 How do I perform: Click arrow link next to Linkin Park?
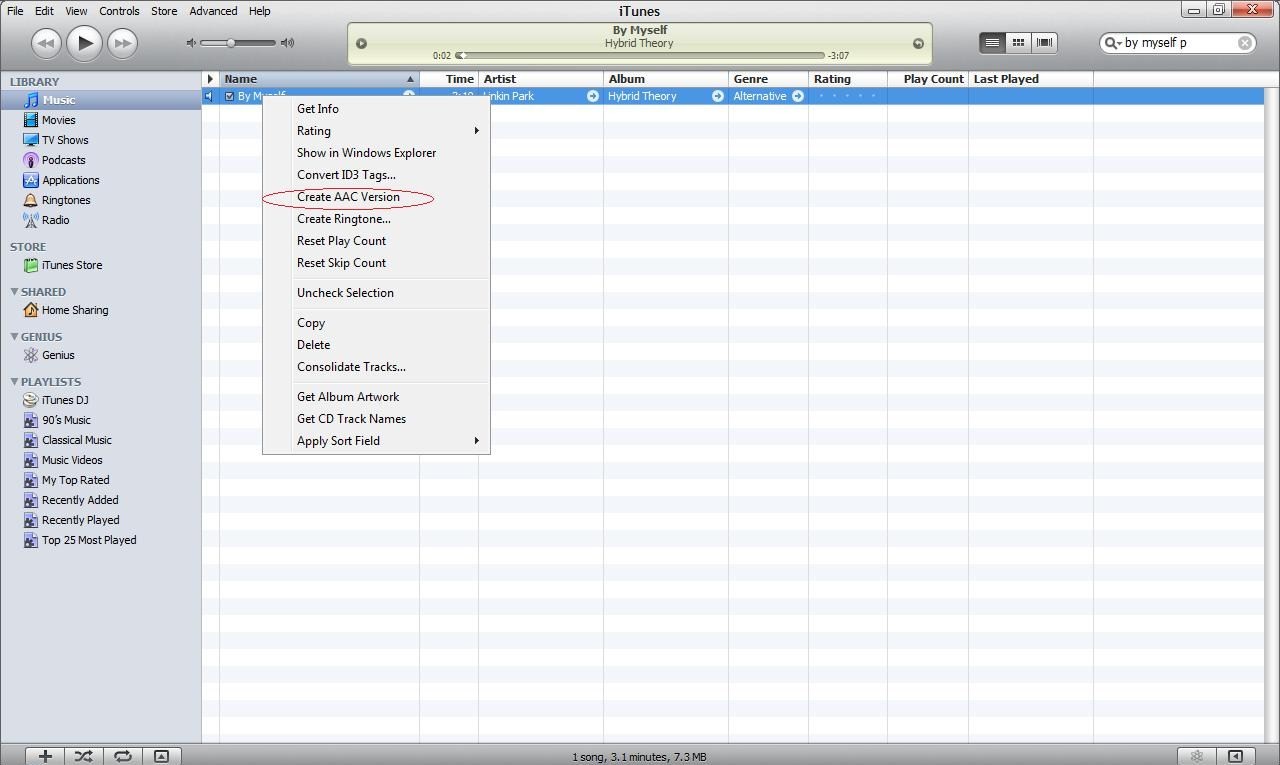pos(592,96)
